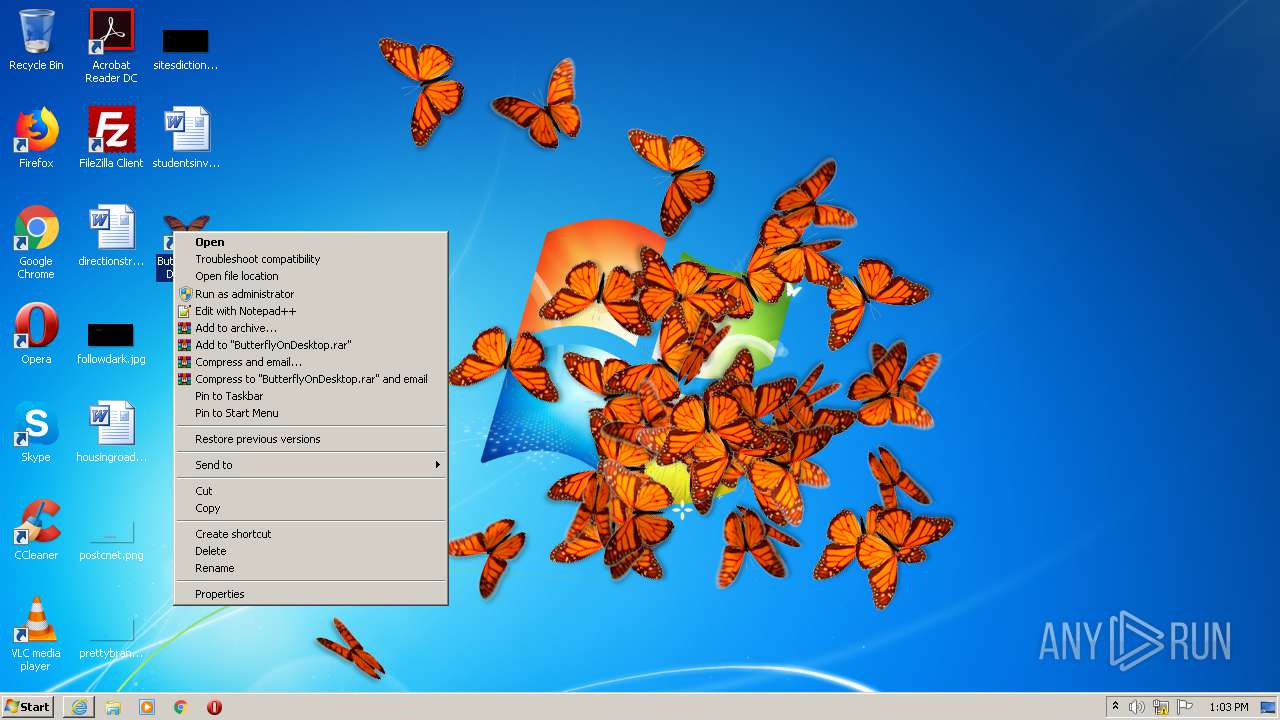Click the 1:03 PM clock

(1228, 707)
